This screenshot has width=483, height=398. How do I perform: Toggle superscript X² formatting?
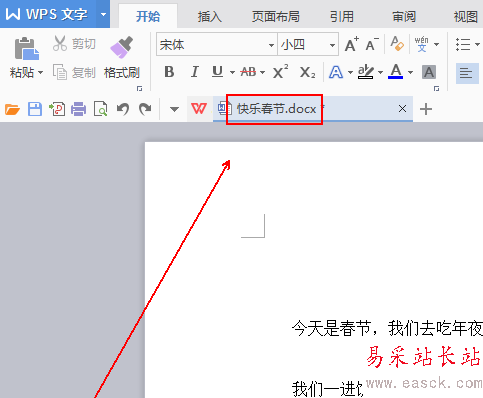click(x=280, y=71)
